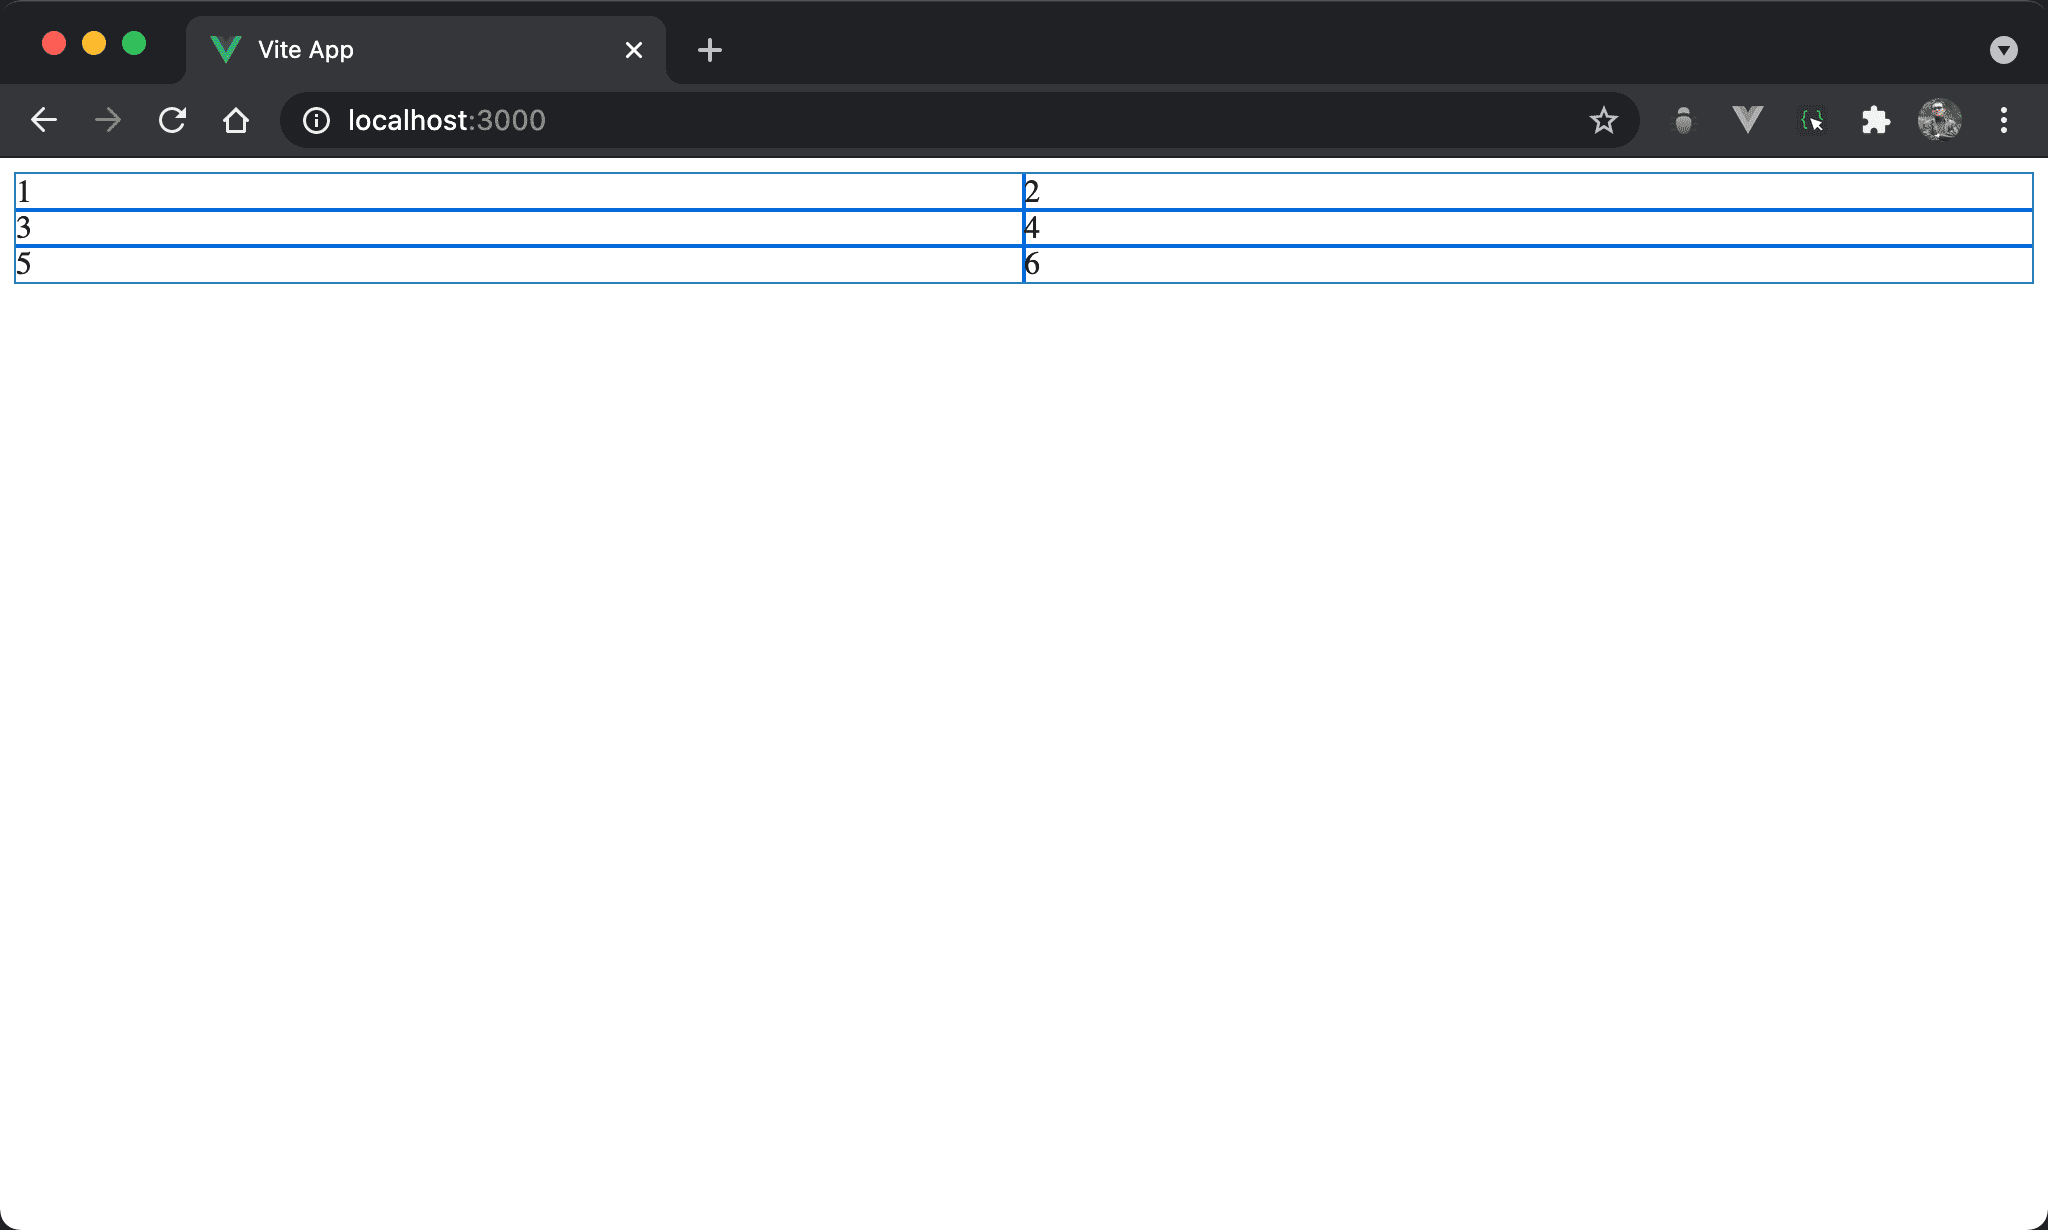This screenshot has width=2048, height=1230.
Task: Expand the tab search dropdown arrow
Action: [2003, 50]
